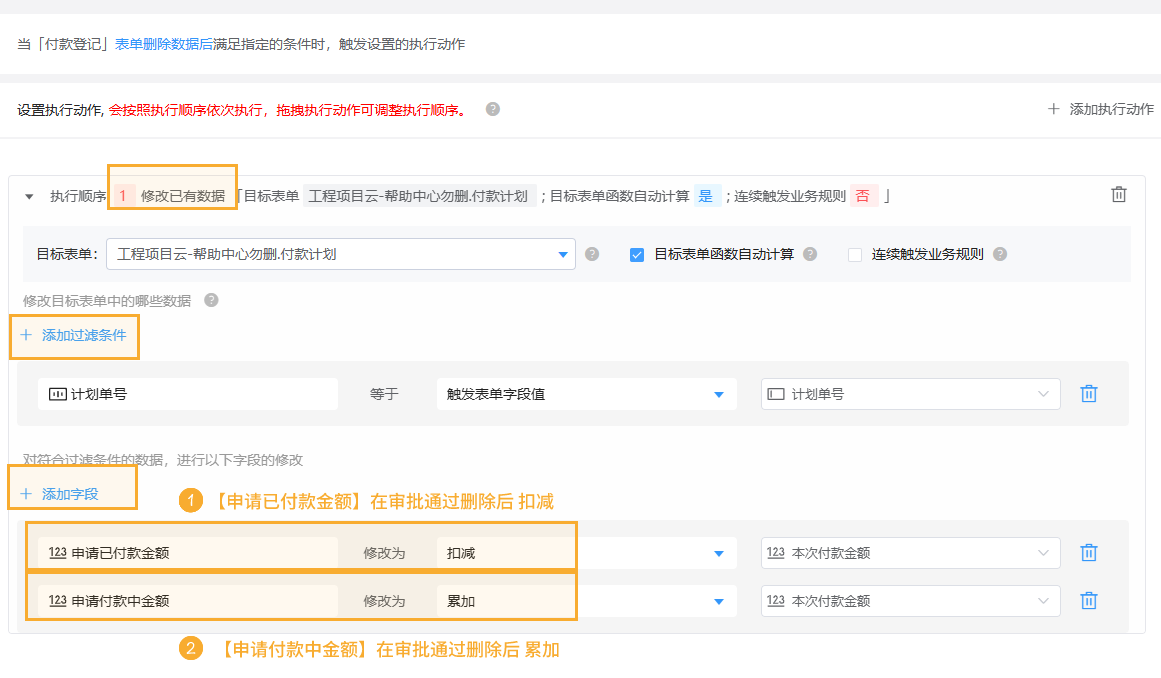This screenshot has height=678, width=1161.
Task: Delete the 计划单号 filter condition row
Action: (1089, 394)
